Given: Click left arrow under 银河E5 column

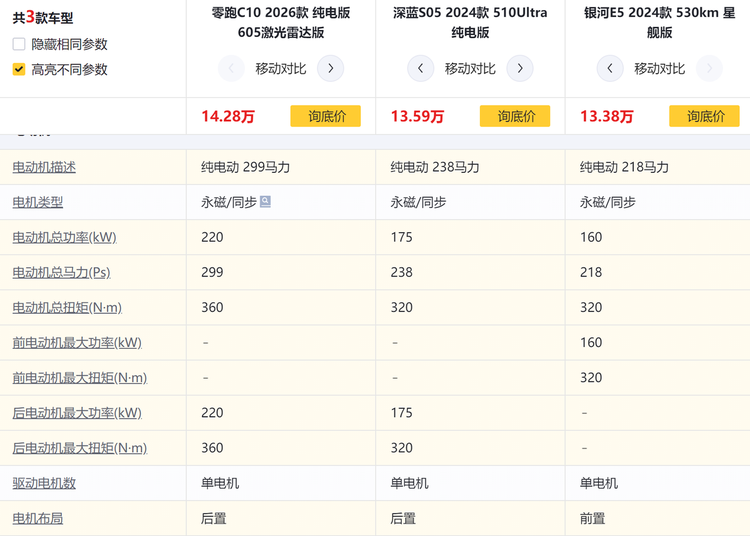Looking at the screenshot, I should (x=610, y=69).
